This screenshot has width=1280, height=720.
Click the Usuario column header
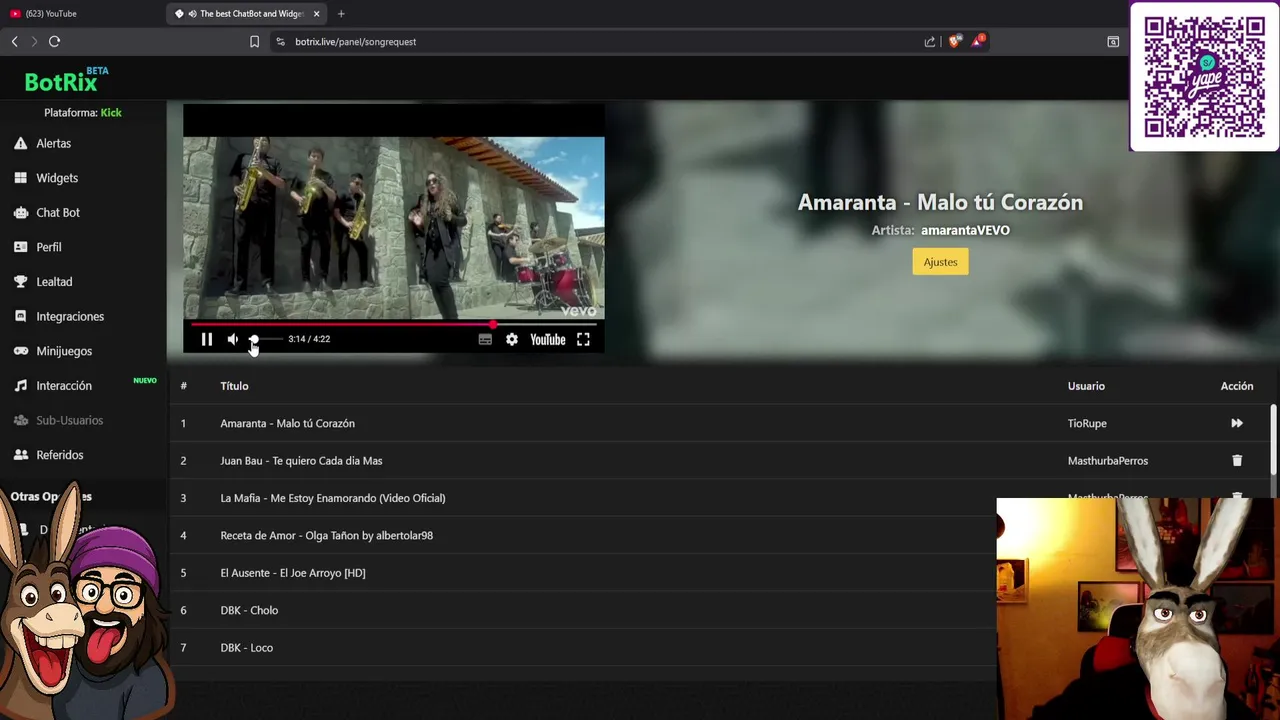tap(1086, 386)
